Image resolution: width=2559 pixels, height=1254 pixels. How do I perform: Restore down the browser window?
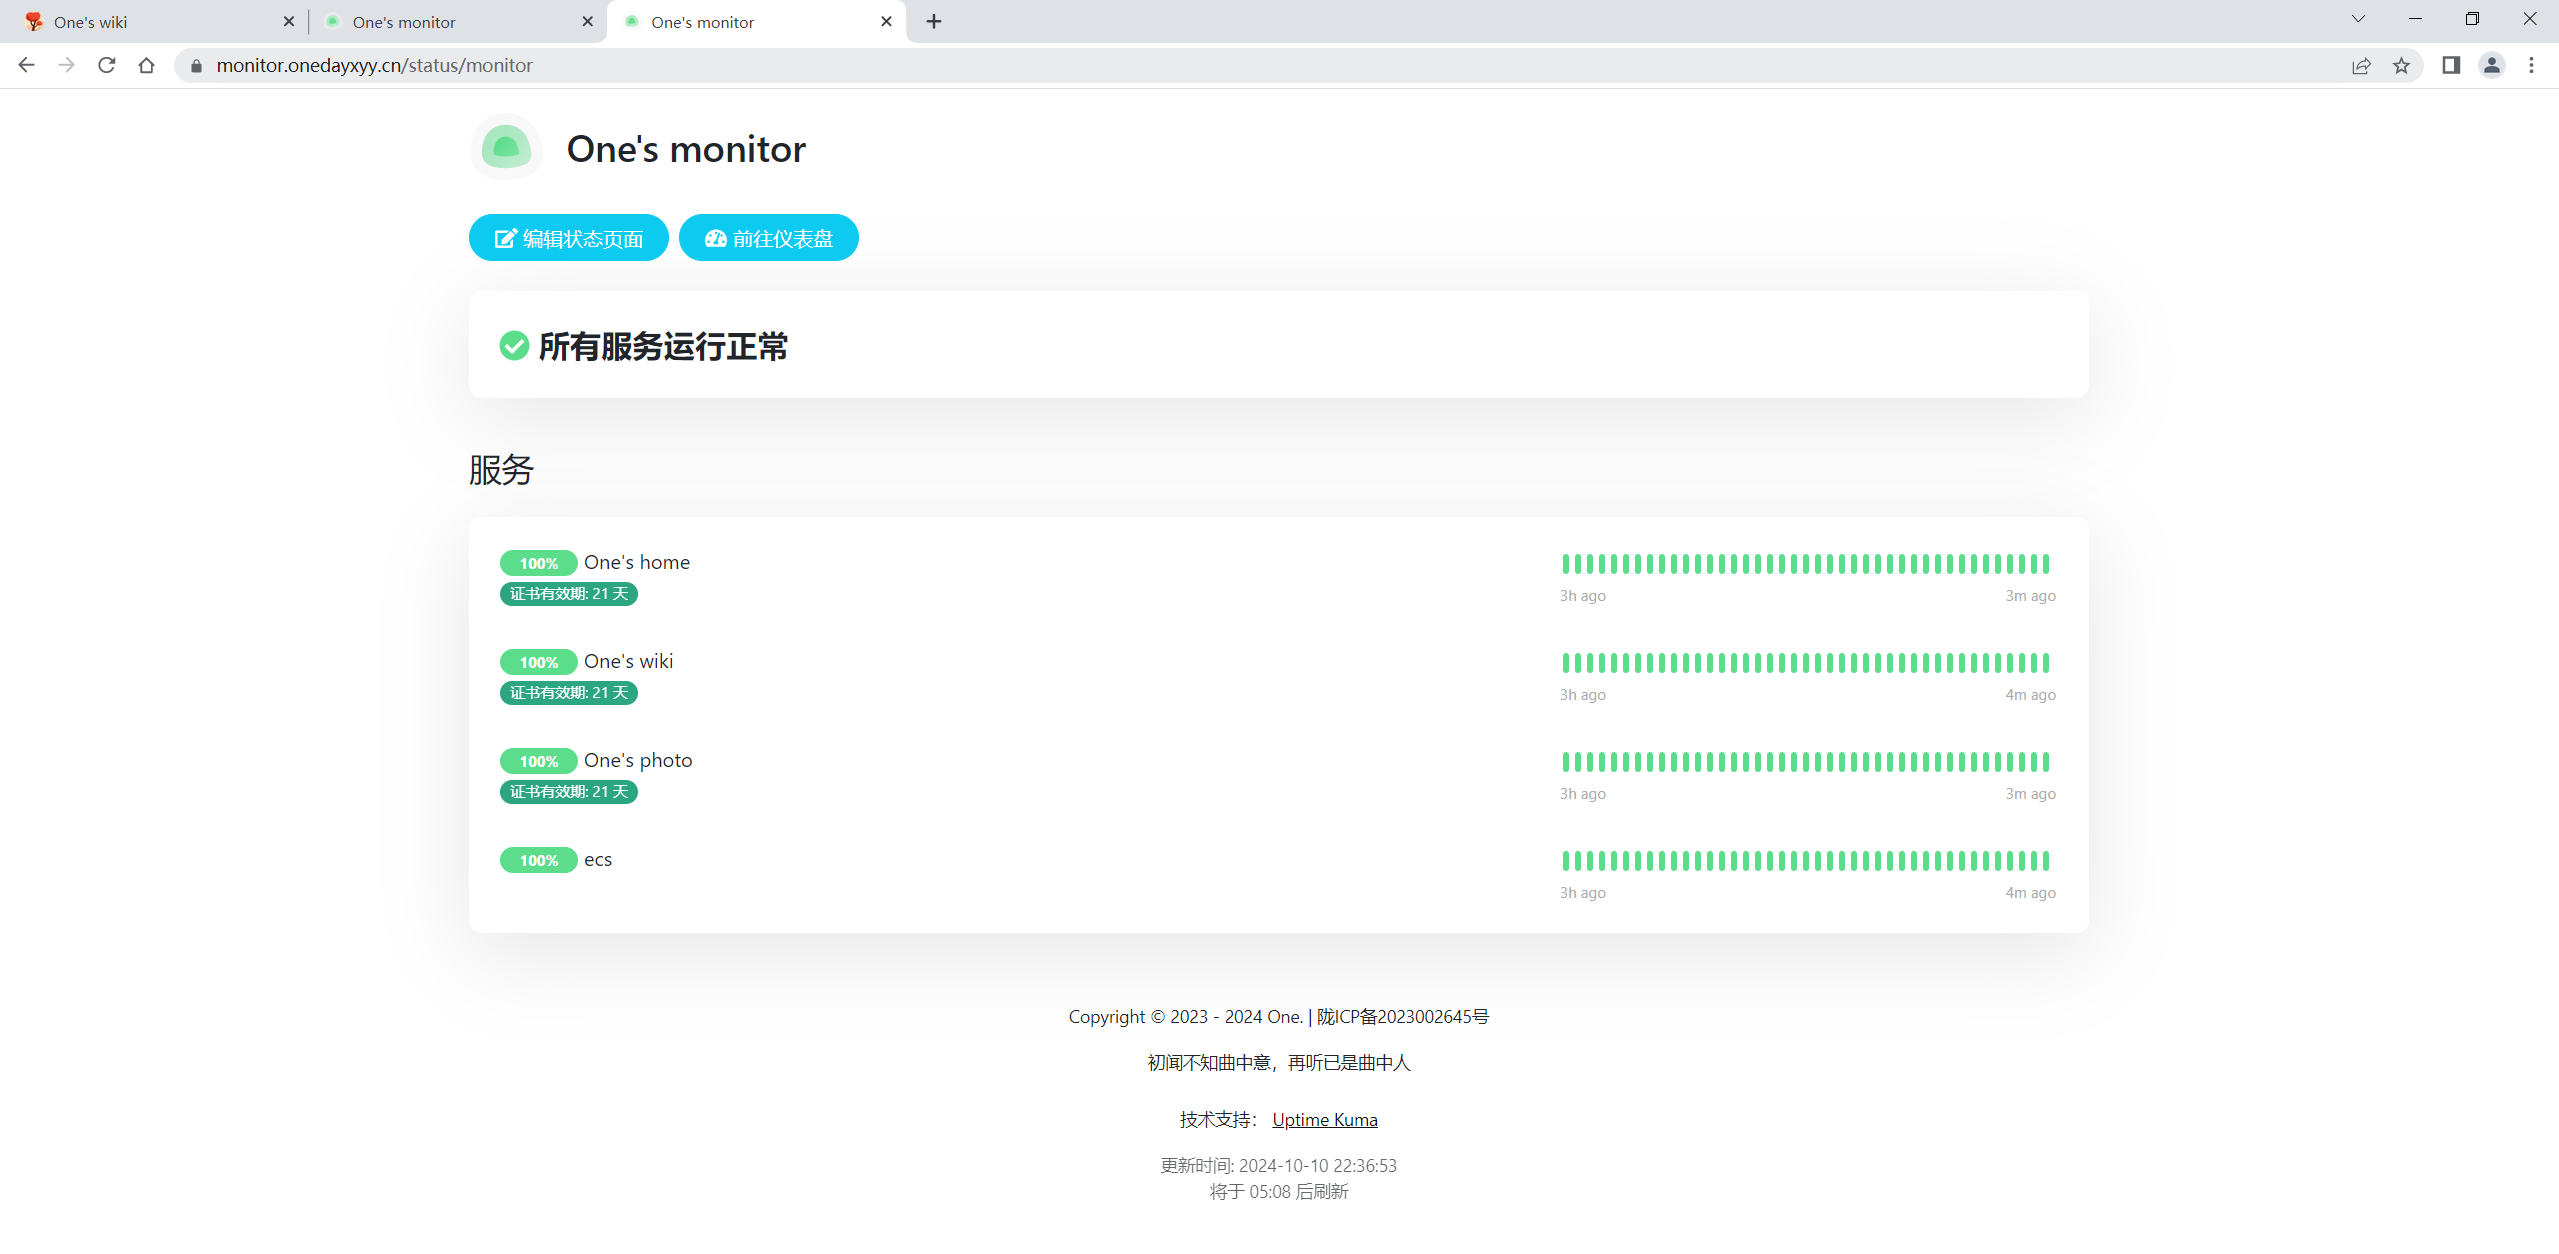[x=2472, y=19]
